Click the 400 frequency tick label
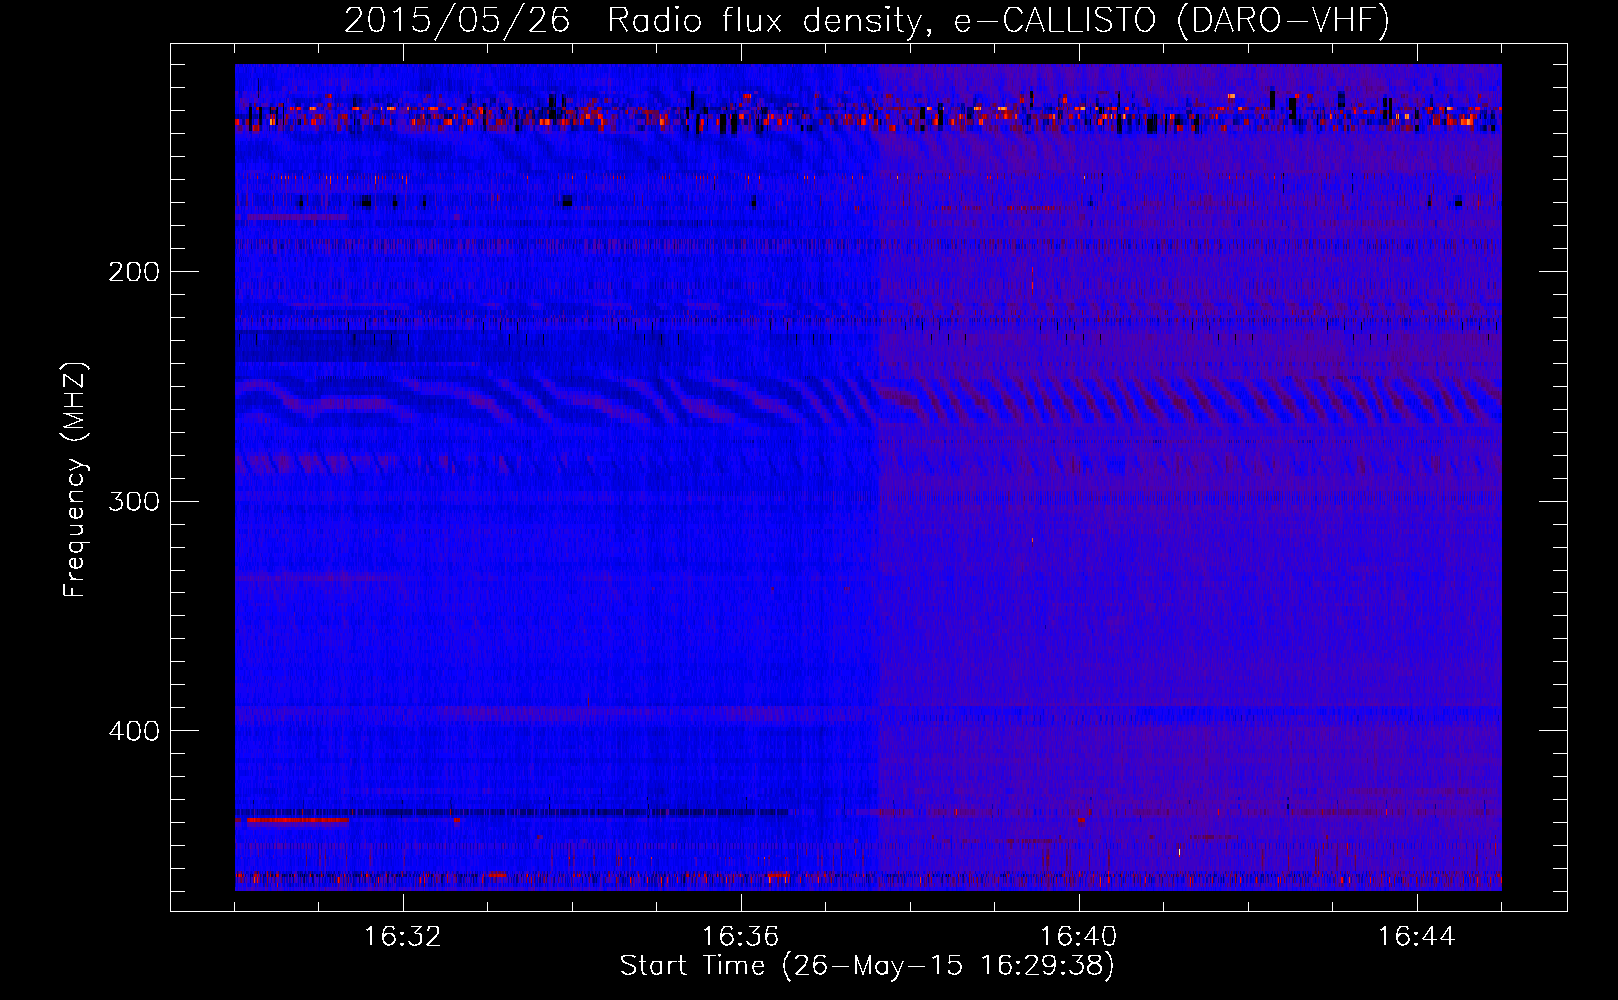 (134, 731)
